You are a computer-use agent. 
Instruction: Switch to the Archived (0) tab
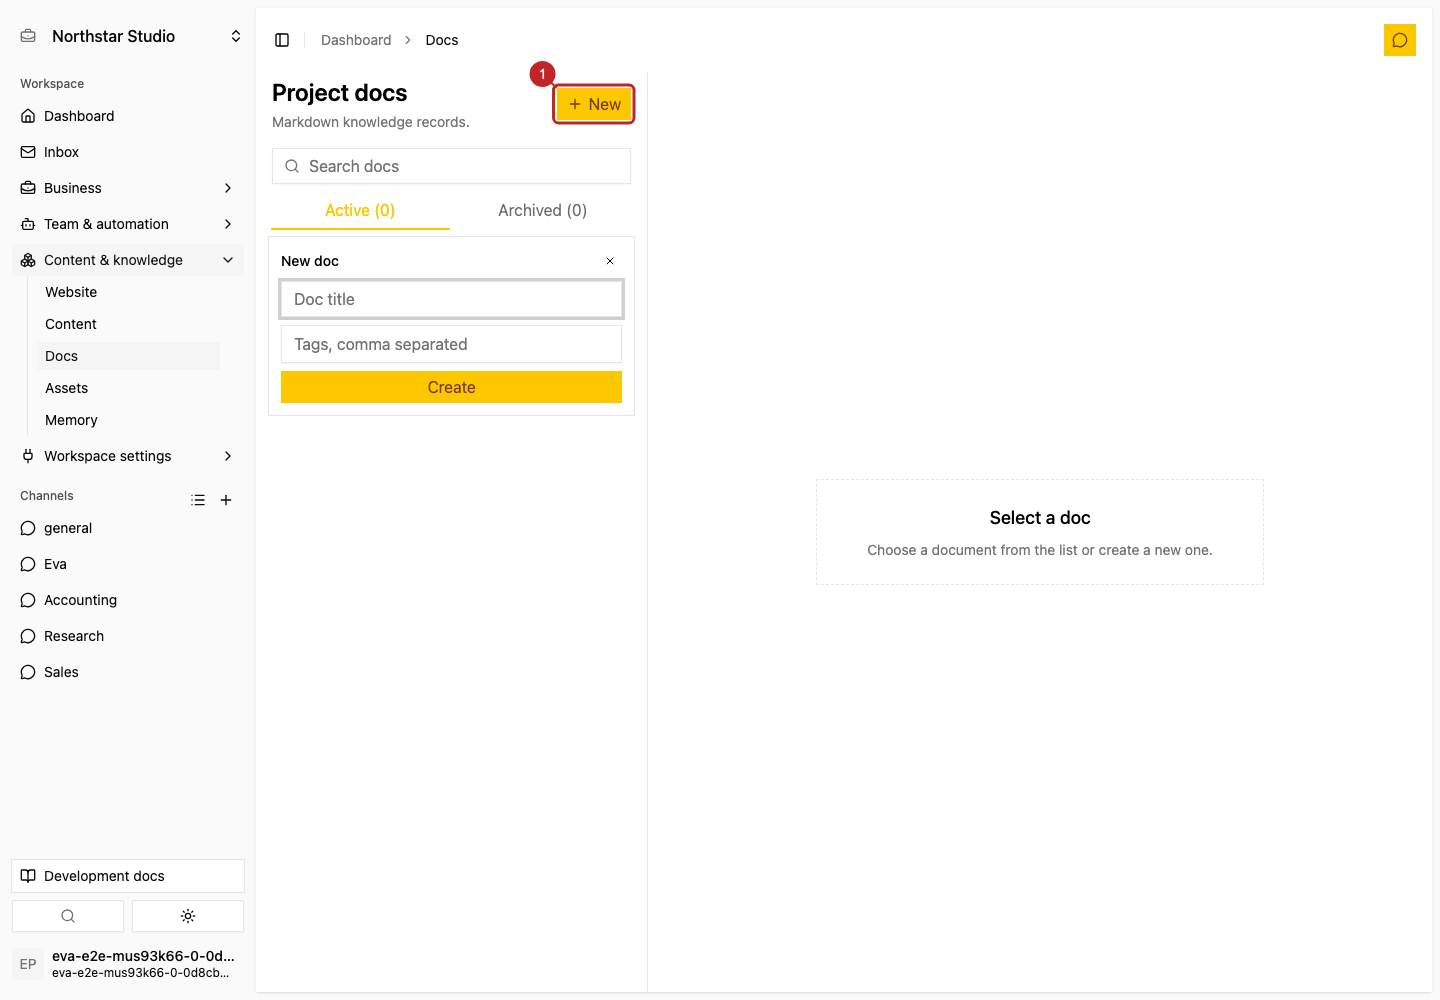pyautogui.click(x=542, y=210)
